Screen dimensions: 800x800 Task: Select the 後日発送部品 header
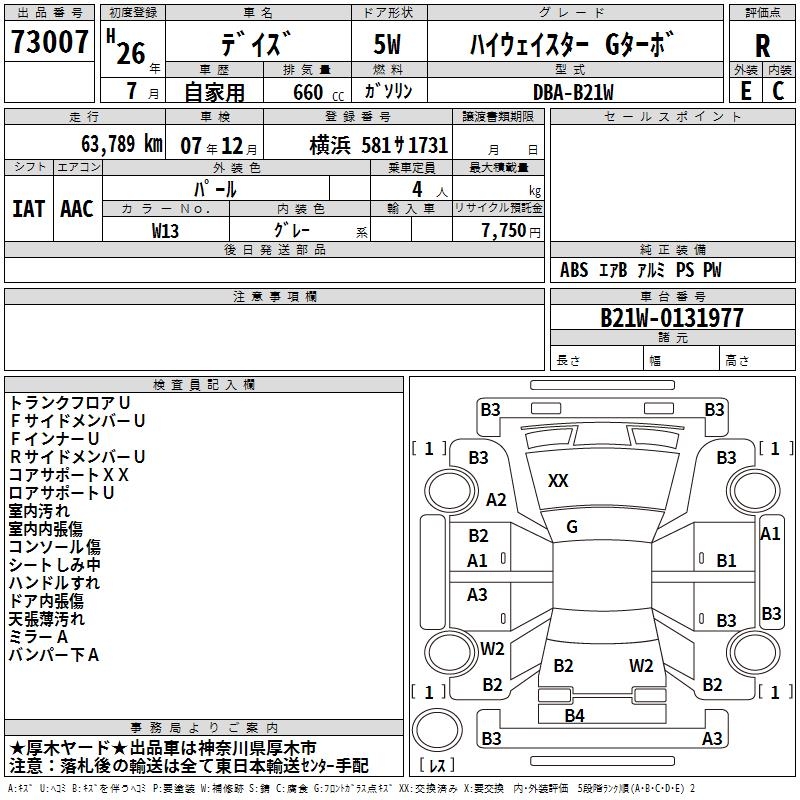point(274,249)
